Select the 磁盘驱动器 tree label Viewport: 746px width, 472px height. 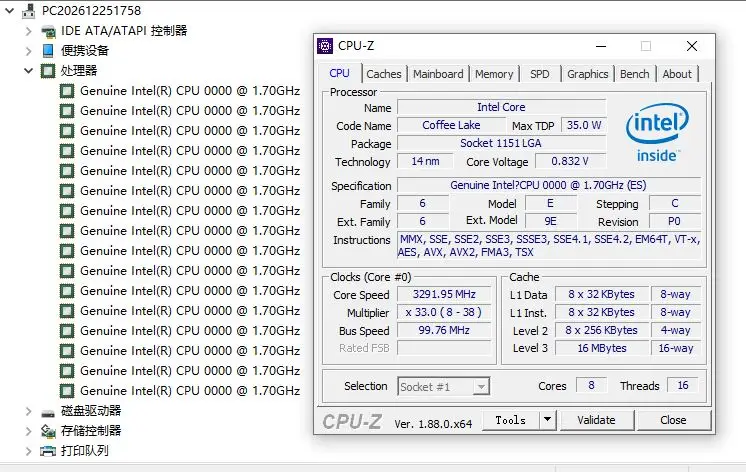click(91, 411)
